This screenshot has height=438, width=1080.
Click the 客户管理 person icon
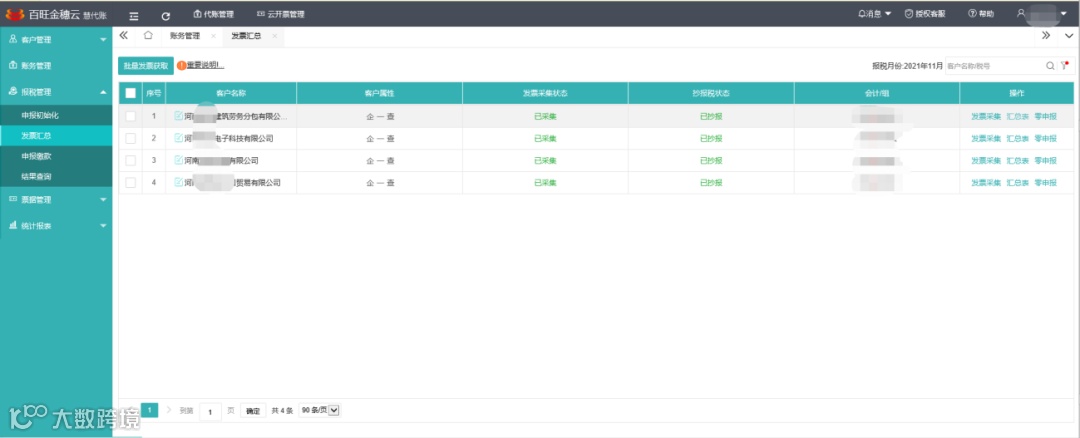coord(12,40)
